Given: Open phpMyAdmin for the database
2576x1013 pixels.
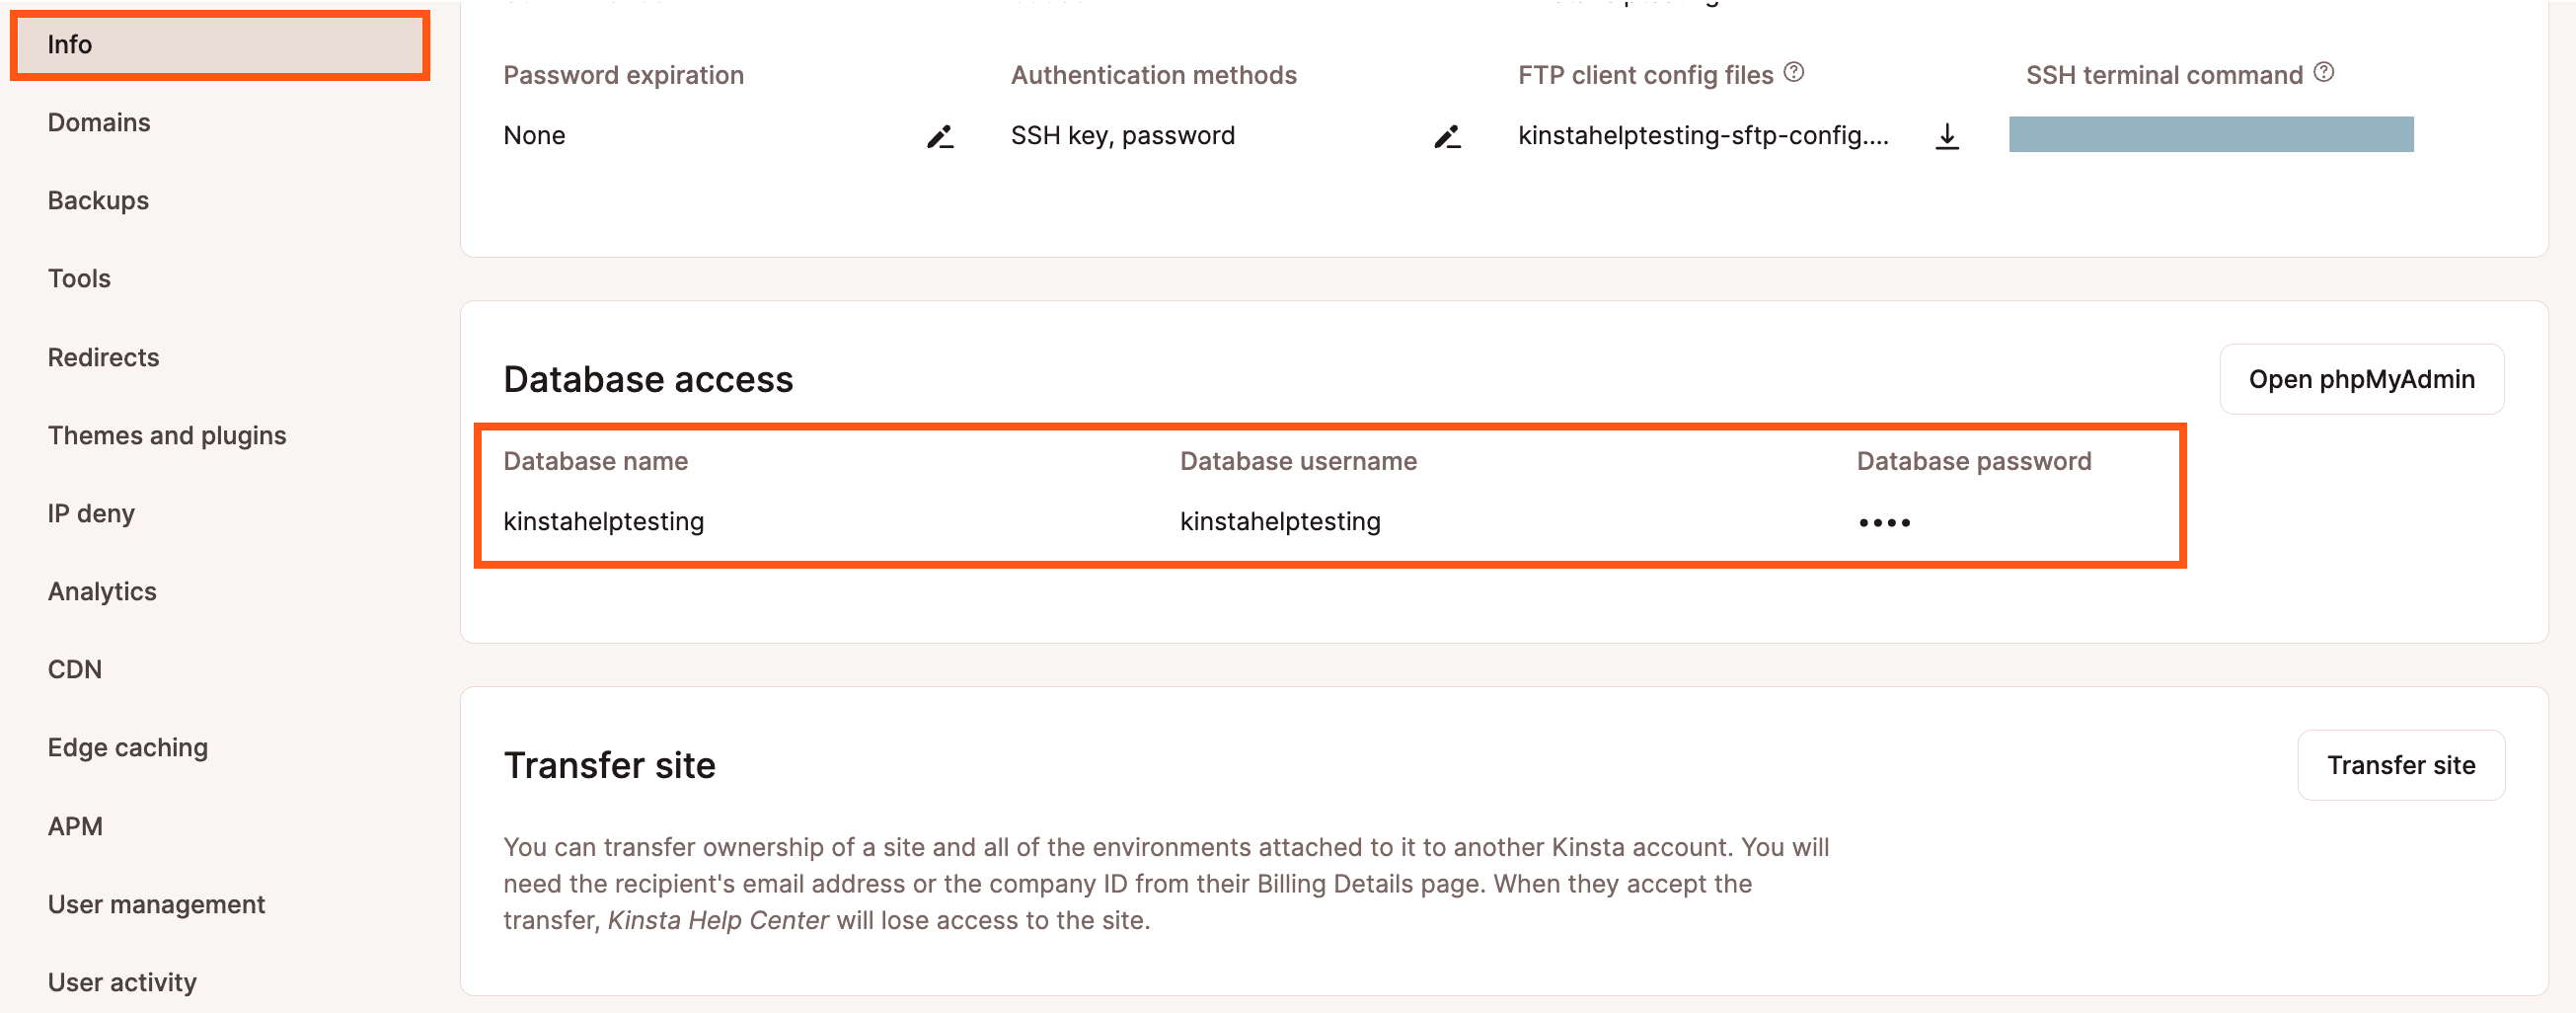Looking at the screenshot, I should click(x=2361, y=379).
